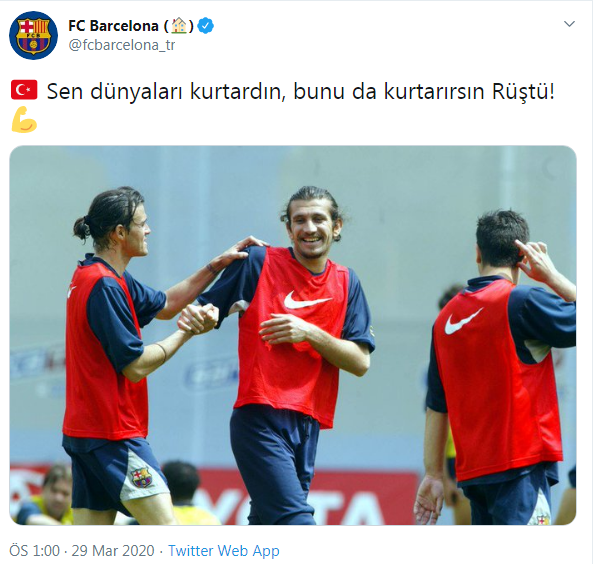Open the @fcbarcelona_tr handle link
Image resolution: width=594 pixels, height=564 pixels.
coord(122,45)
